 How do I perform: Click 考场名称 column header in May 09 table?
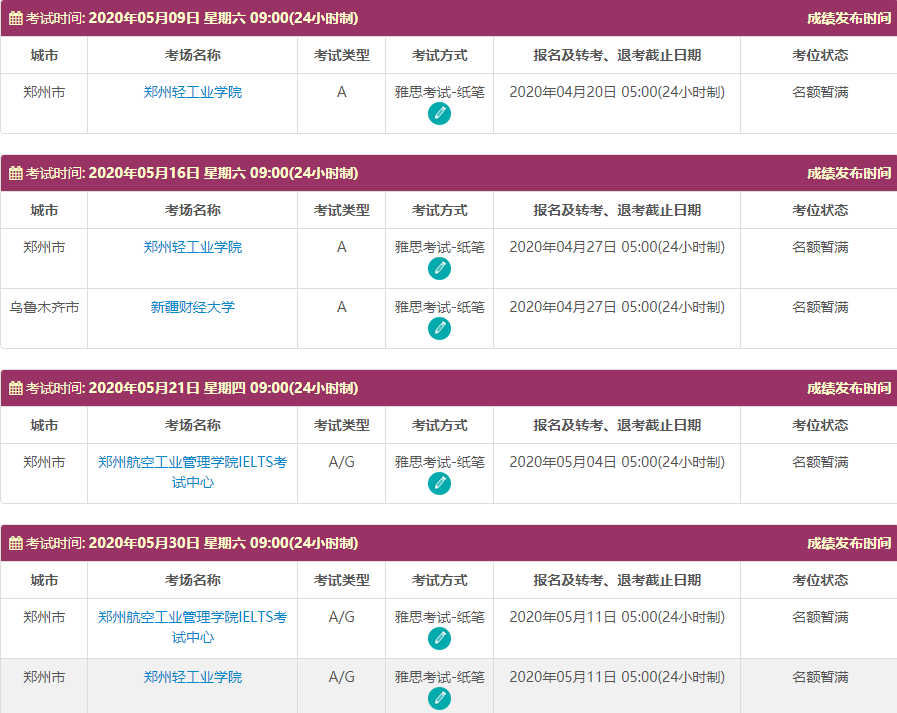point(193,56)
